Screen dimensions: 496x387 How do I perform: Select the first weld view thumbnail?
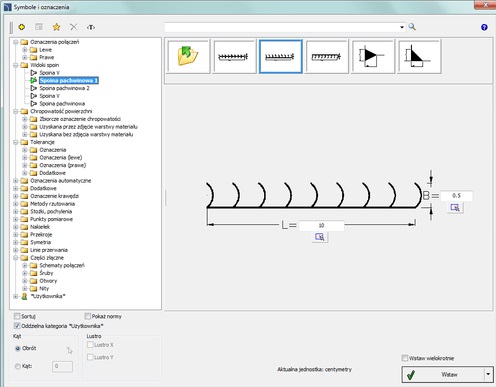pyautogui.click(x=234, y=56)
